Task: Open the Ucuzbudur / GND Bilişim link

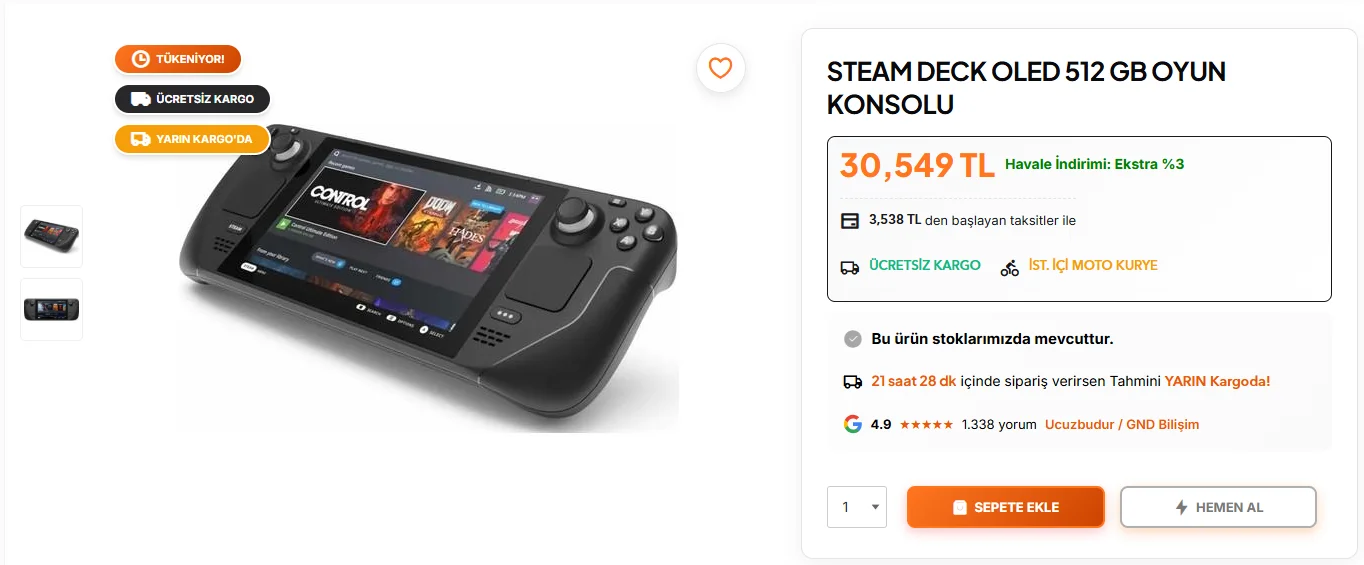Action: [1121, 424]
